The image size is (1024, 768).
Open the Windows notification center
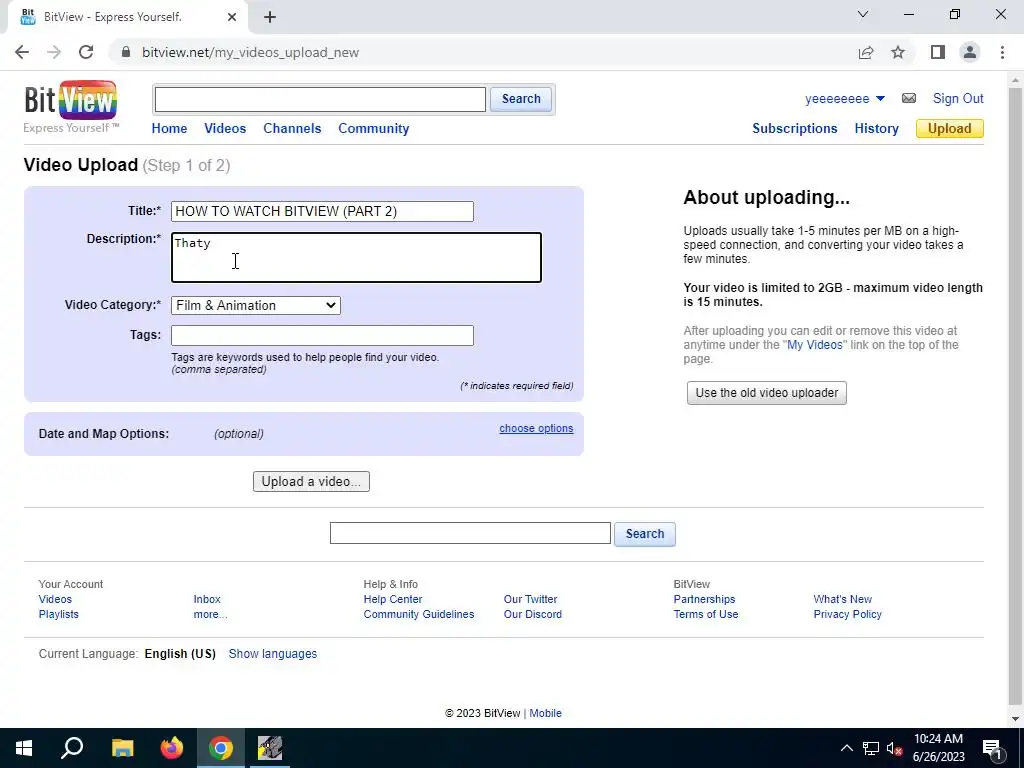pos(992,748)
